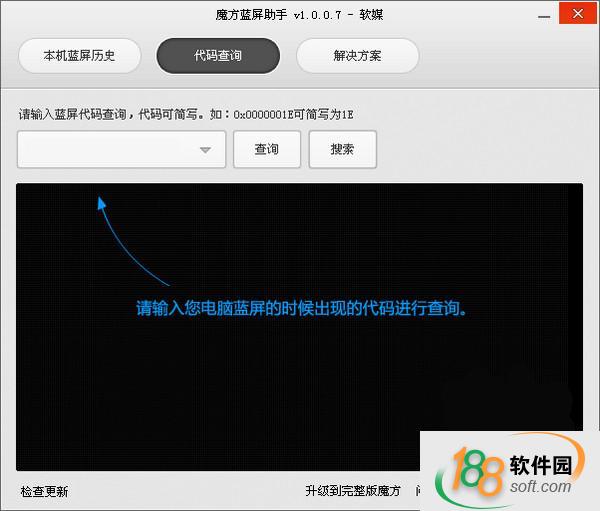The width and height of the screenshot is (600, 511).
Task: Click the 搜索 button
Action: (342, 150)
